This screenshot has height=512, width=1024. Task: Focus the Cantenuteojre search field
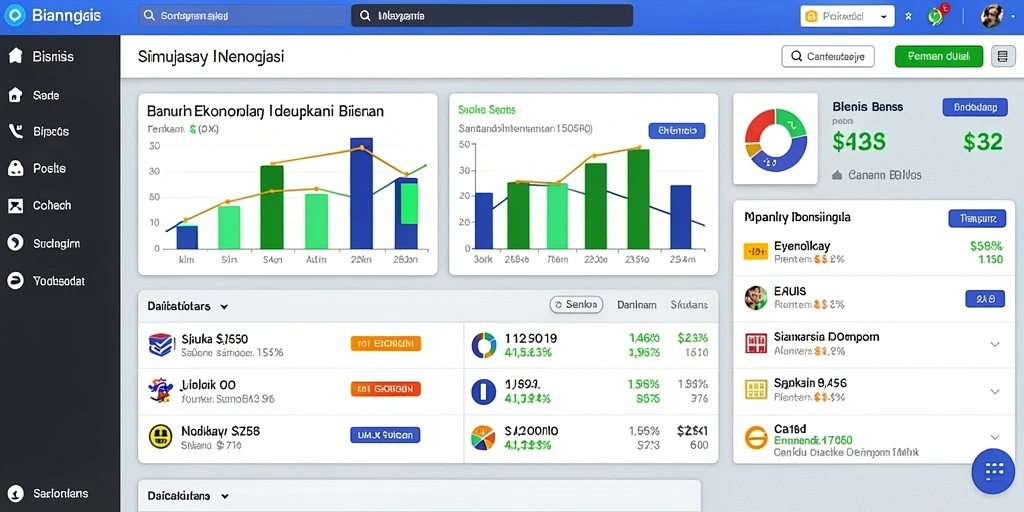point(828,57)
